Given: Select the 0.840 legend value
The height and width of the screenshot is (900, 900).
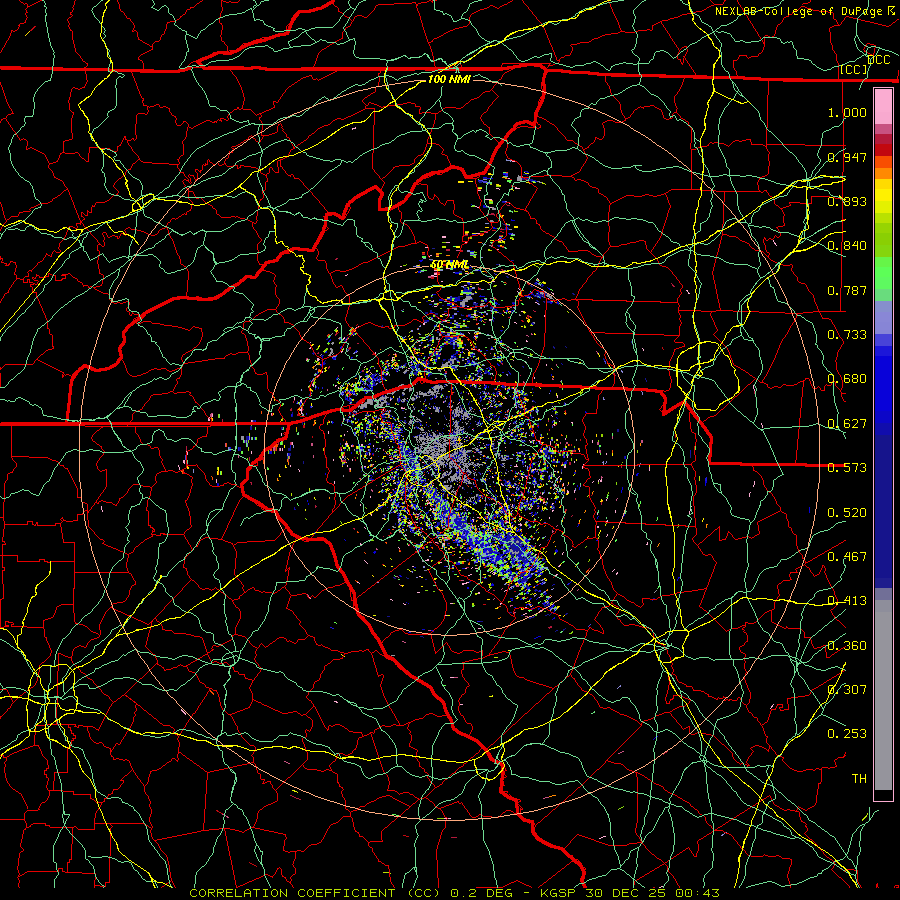Looking at the screenshot, I should coord(847,246).
